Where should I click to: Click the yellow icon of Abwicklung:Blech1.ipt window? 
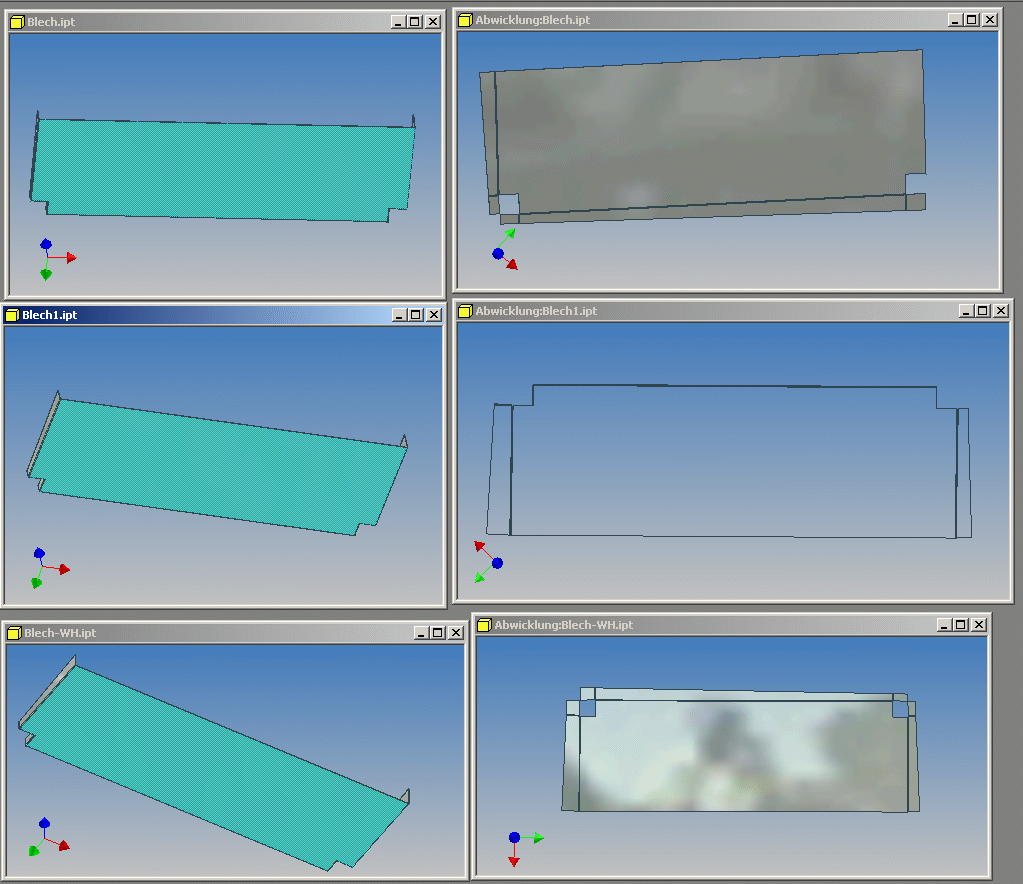point(465,311)
